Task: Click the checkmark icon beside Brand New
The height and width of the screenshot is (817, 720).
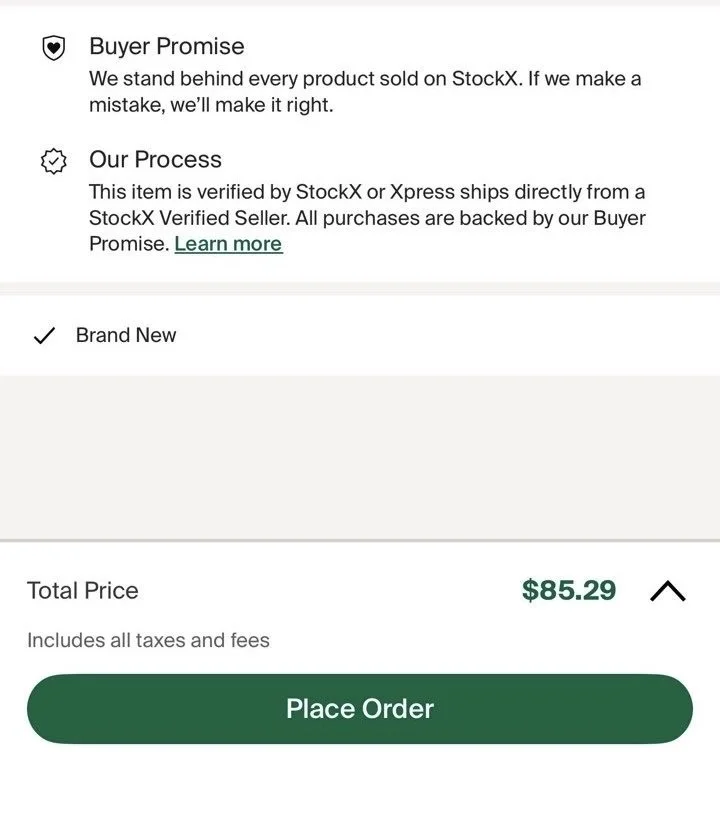Action: [44, 336]
